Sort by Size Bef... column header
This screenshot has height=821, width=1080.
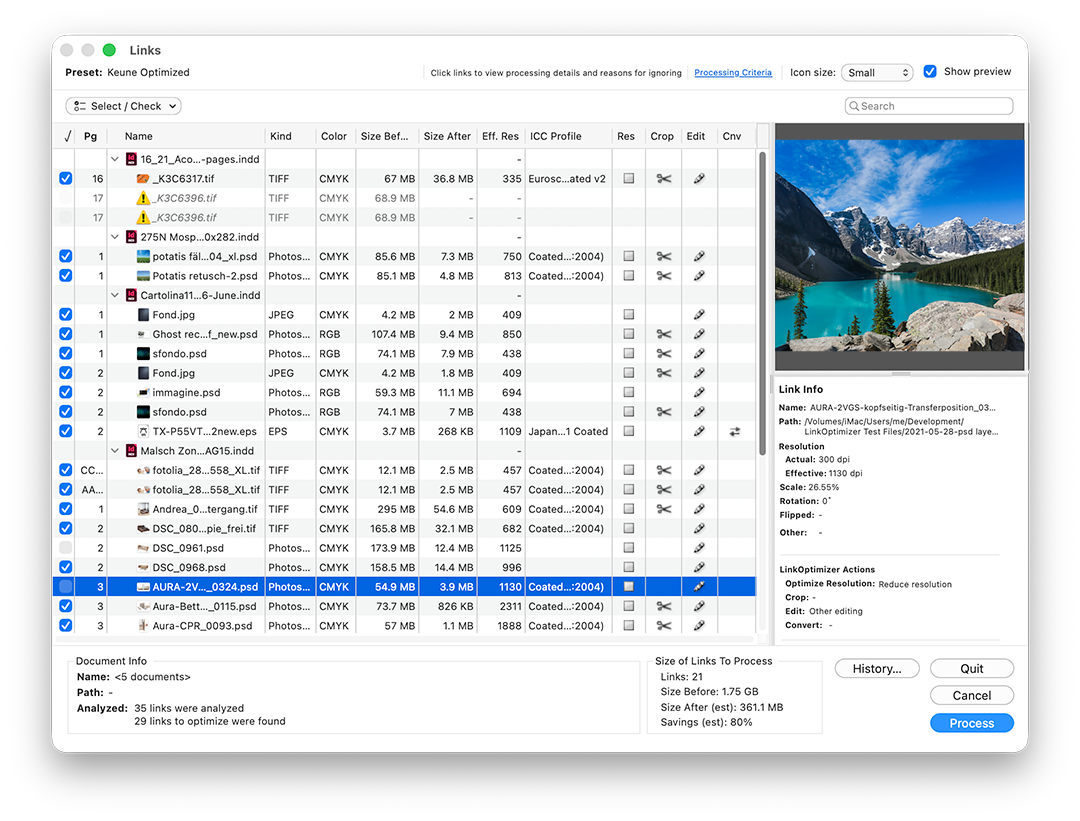tap(387, 136)
